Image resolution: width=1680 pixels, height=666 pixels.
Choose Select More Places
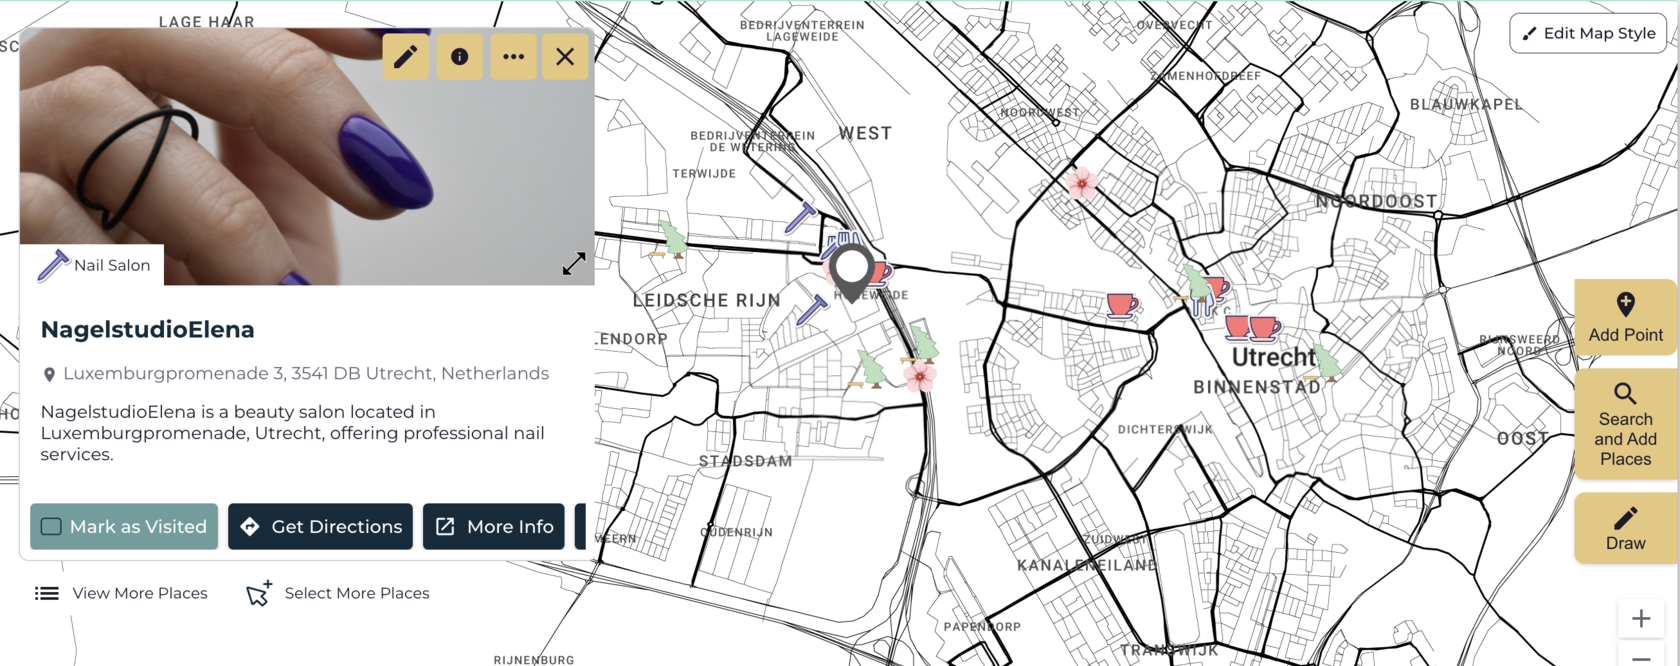tap(338, 593)
